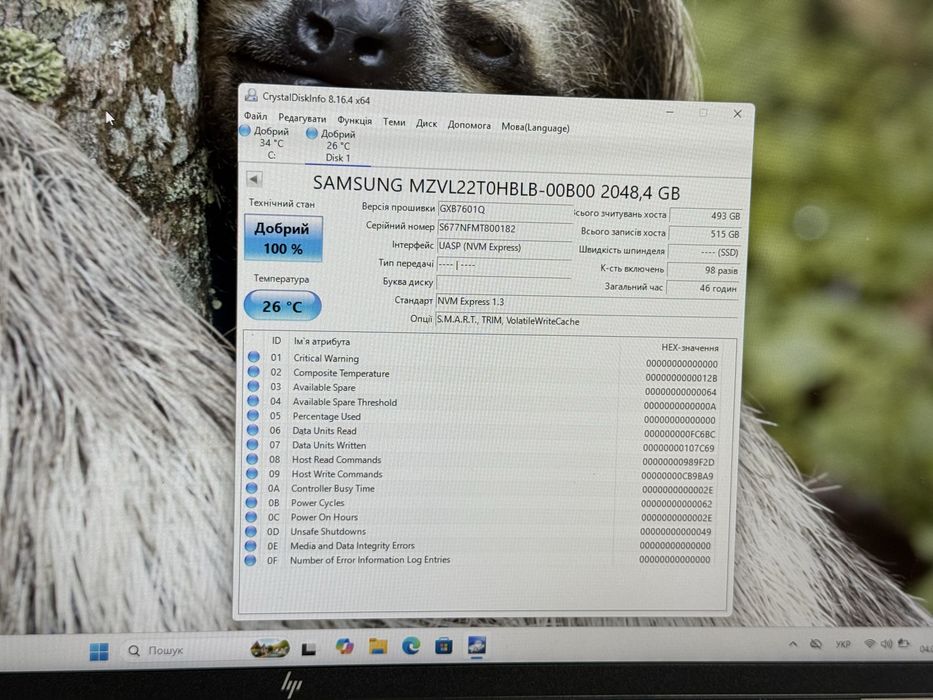Click the previous disk arrow button
Viewport: 933px width, 700px height.
point(255,179)
